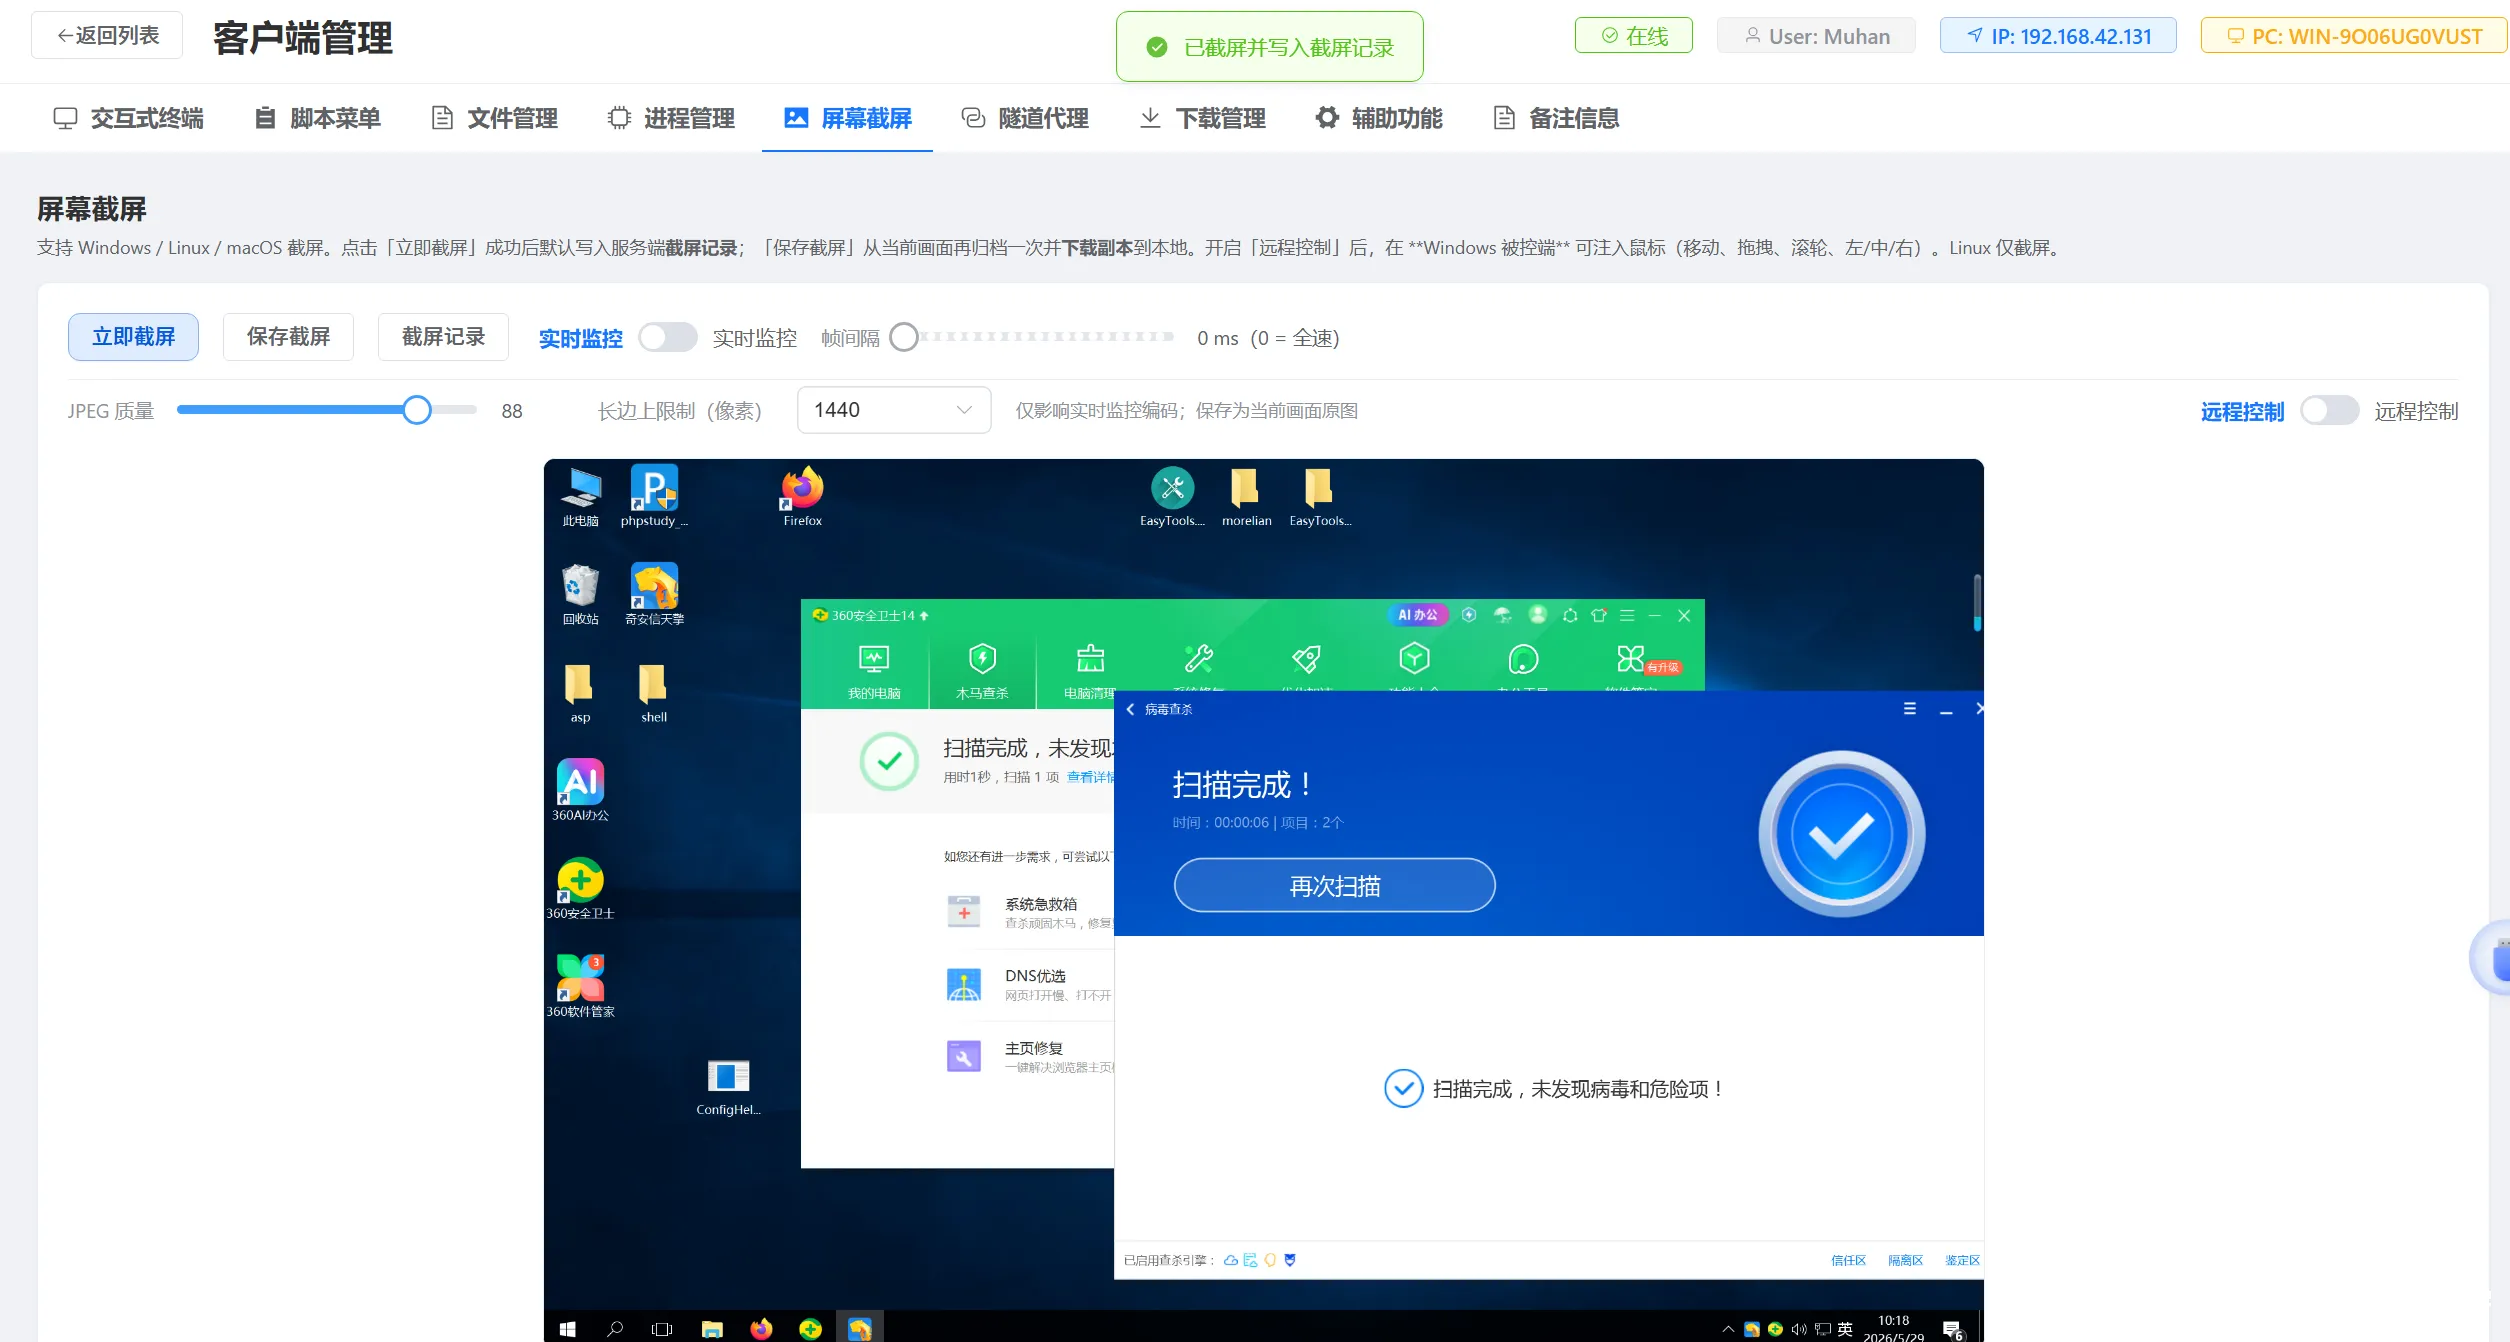Switch to the 进程管理 tab
Image resolution: width=2510 pixels, height=1342 pixels.
pyautogui.click(x=671, y=118)
